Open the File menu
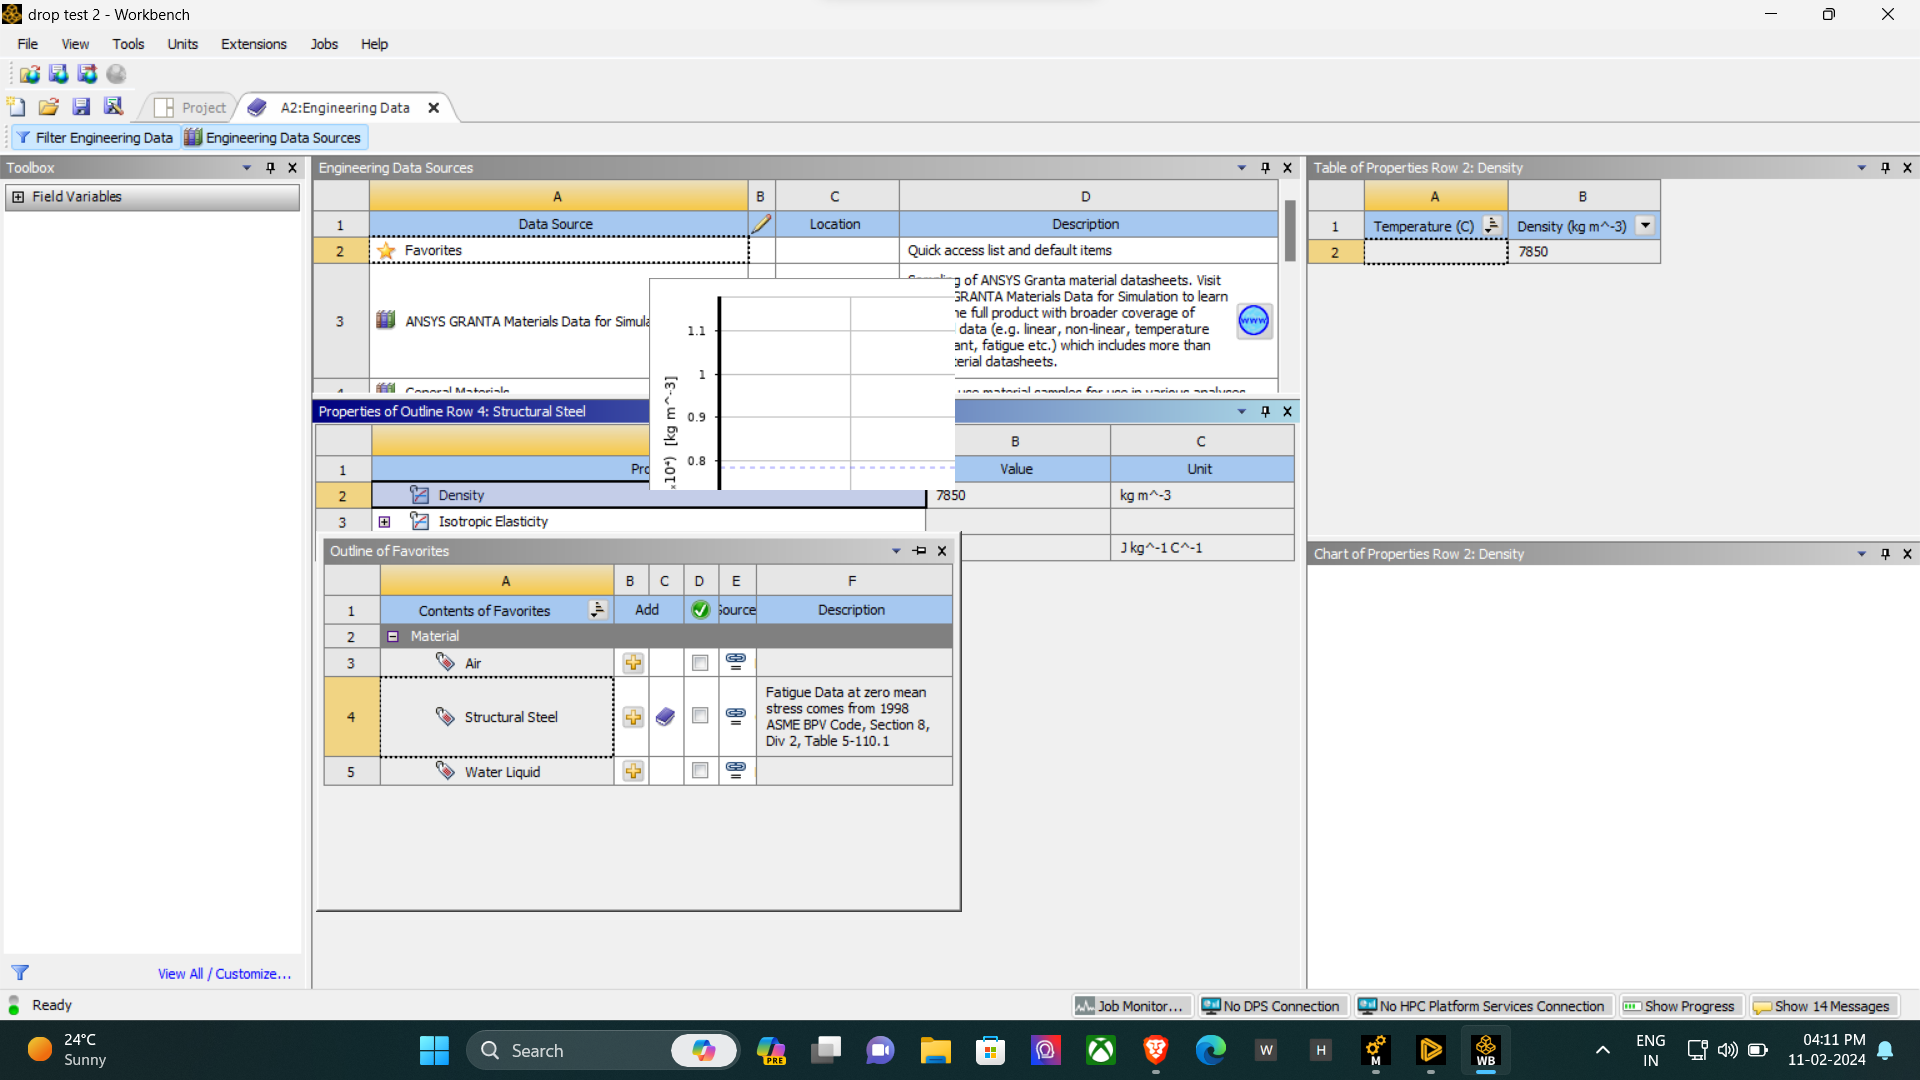 (x=27, y=44)
